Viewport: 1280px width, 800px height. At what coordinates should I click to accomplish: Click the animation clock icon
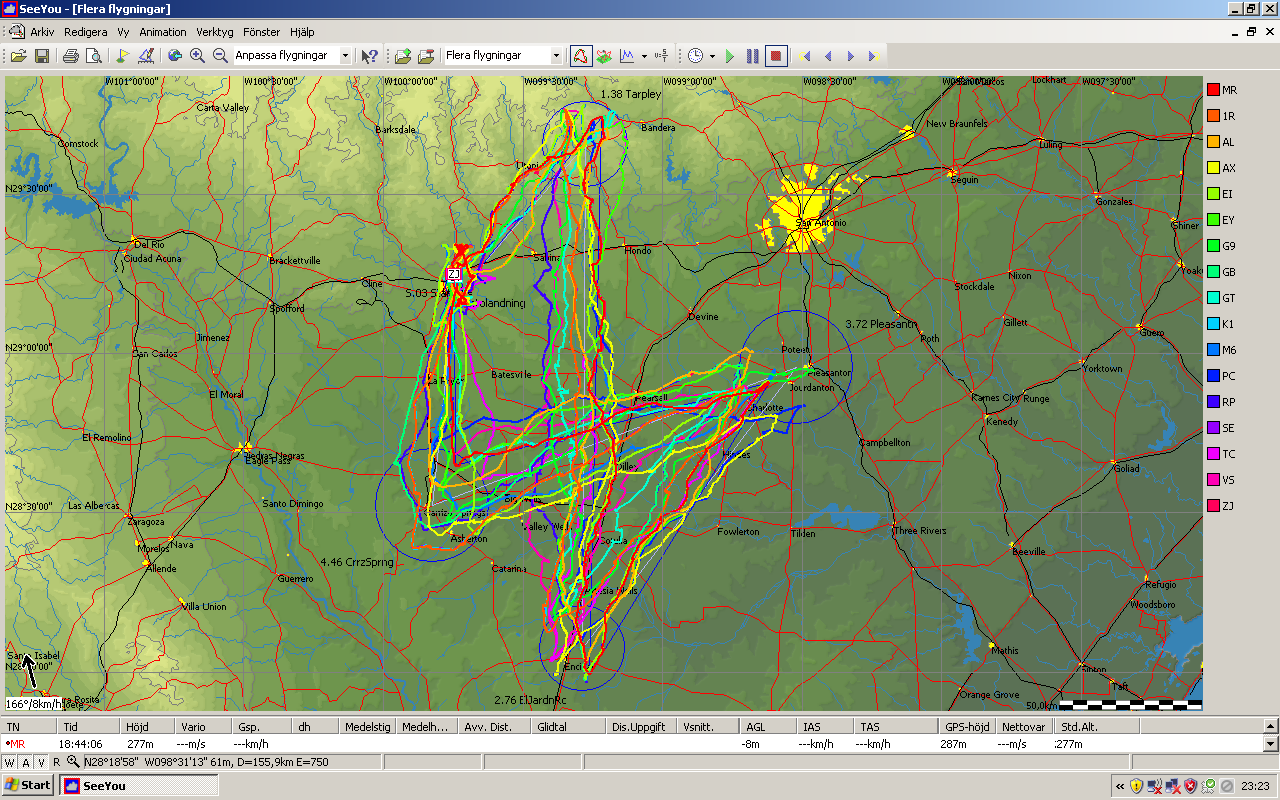(x=696, y=56)
